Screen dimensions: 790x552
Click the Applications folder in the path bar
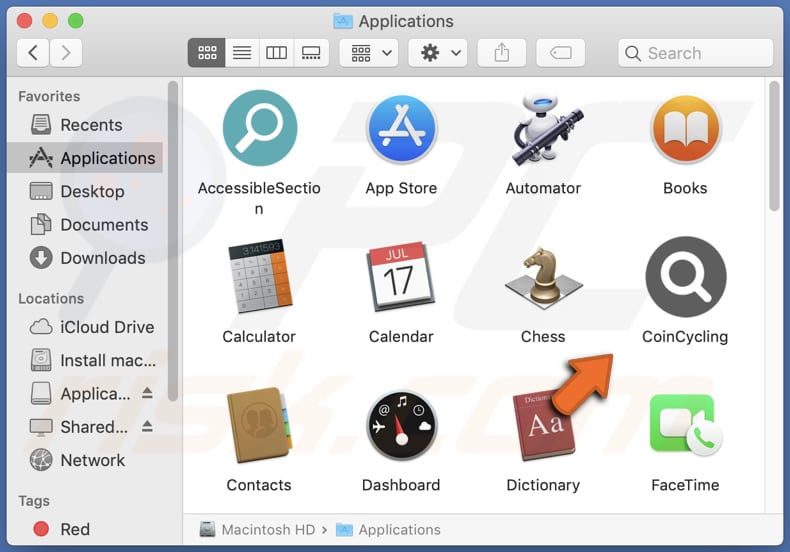click(388, 530)
